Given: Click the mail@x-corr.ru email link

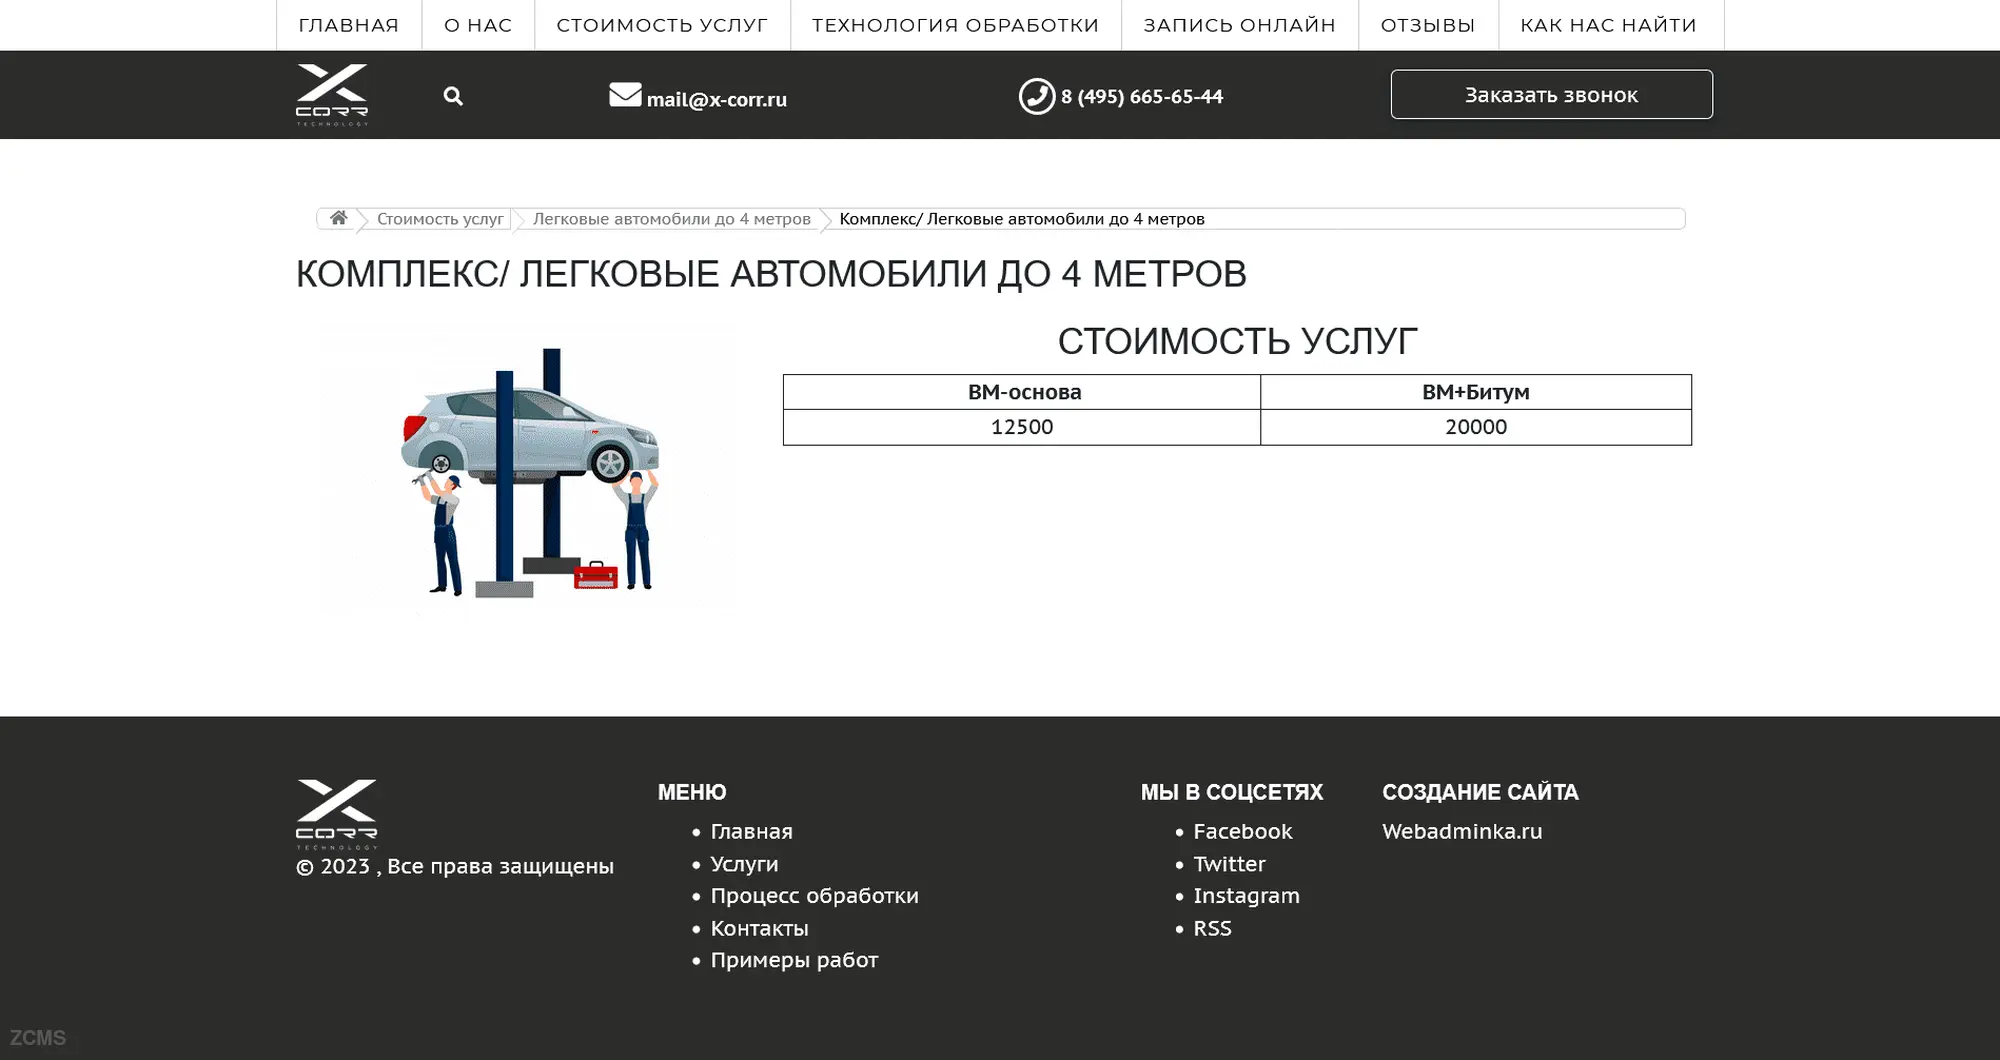Looking at the screenshot, I should (x=716, y=99).
